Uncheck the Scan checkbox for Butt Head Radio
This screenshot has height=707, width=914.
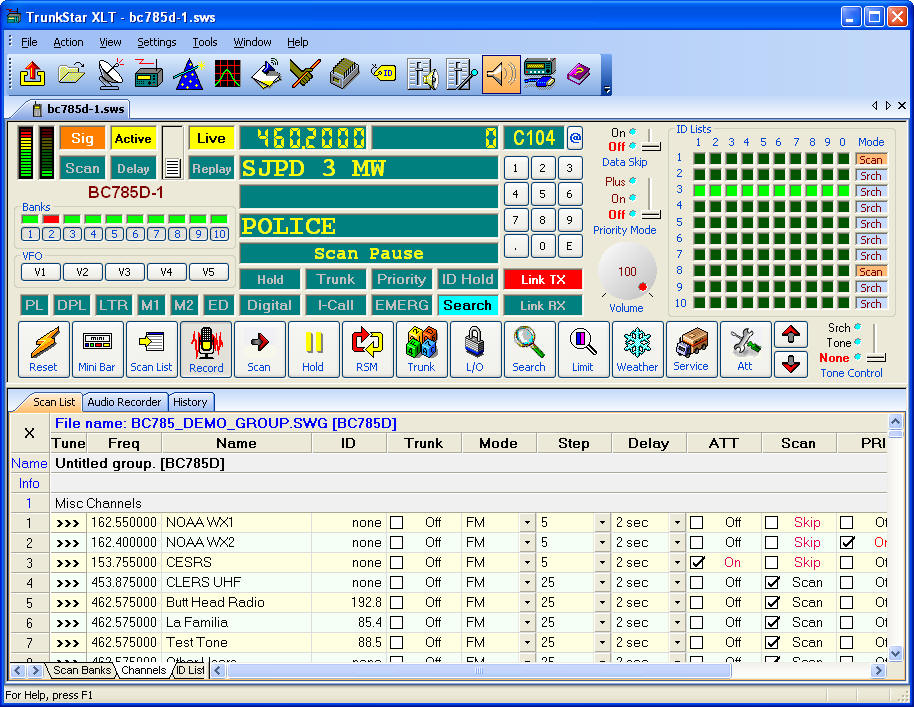pos(772,603)
